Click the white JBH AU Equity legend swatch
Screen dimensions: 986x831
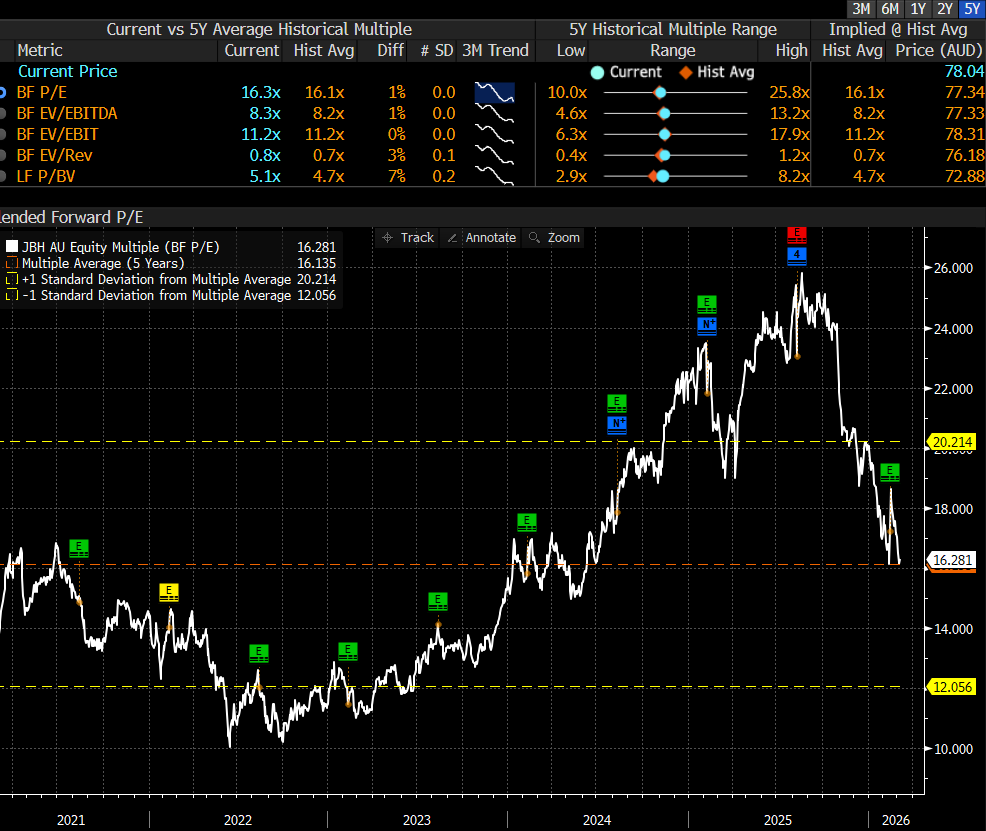click(11, 246)
